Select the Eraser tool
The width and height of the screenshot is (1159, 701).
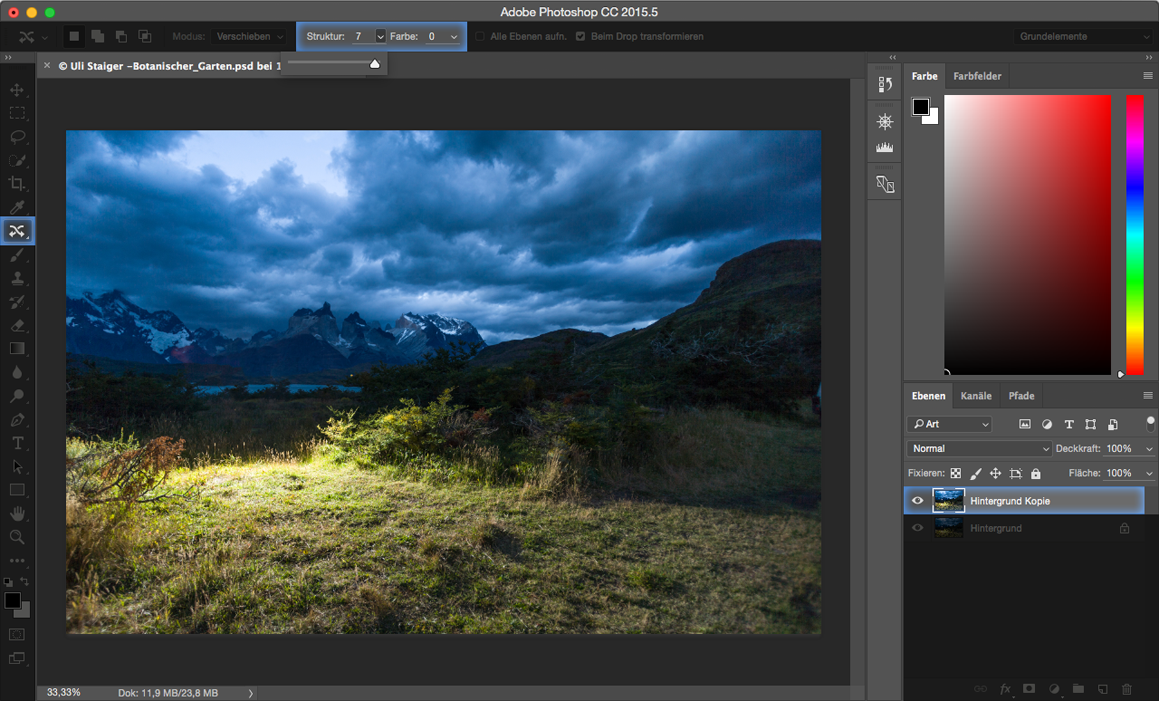point(16,325)
